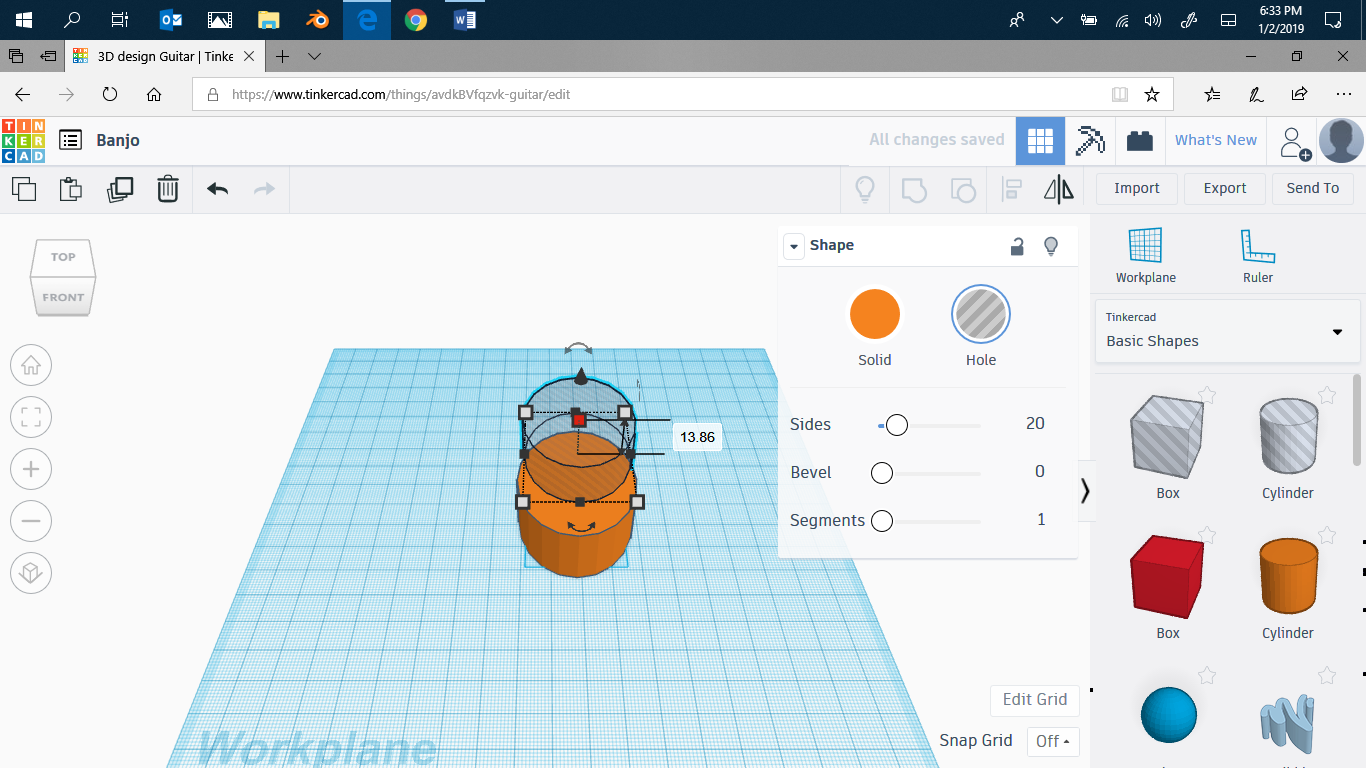Zoom out with the minus button
Screen dimensions: 1366x768
point(31,521)
